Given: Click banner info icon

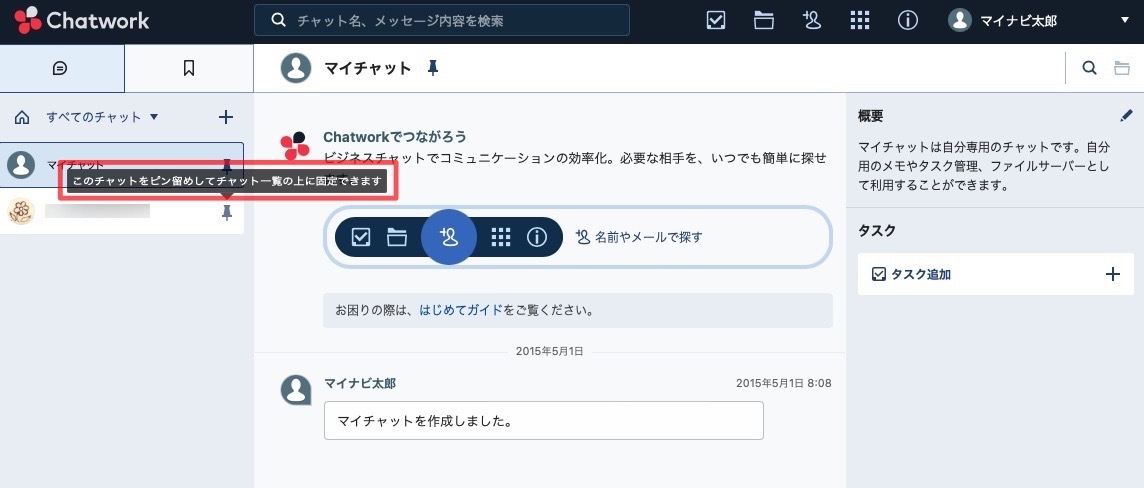Looking at the screenshot, I should click(x=537, y=237).
